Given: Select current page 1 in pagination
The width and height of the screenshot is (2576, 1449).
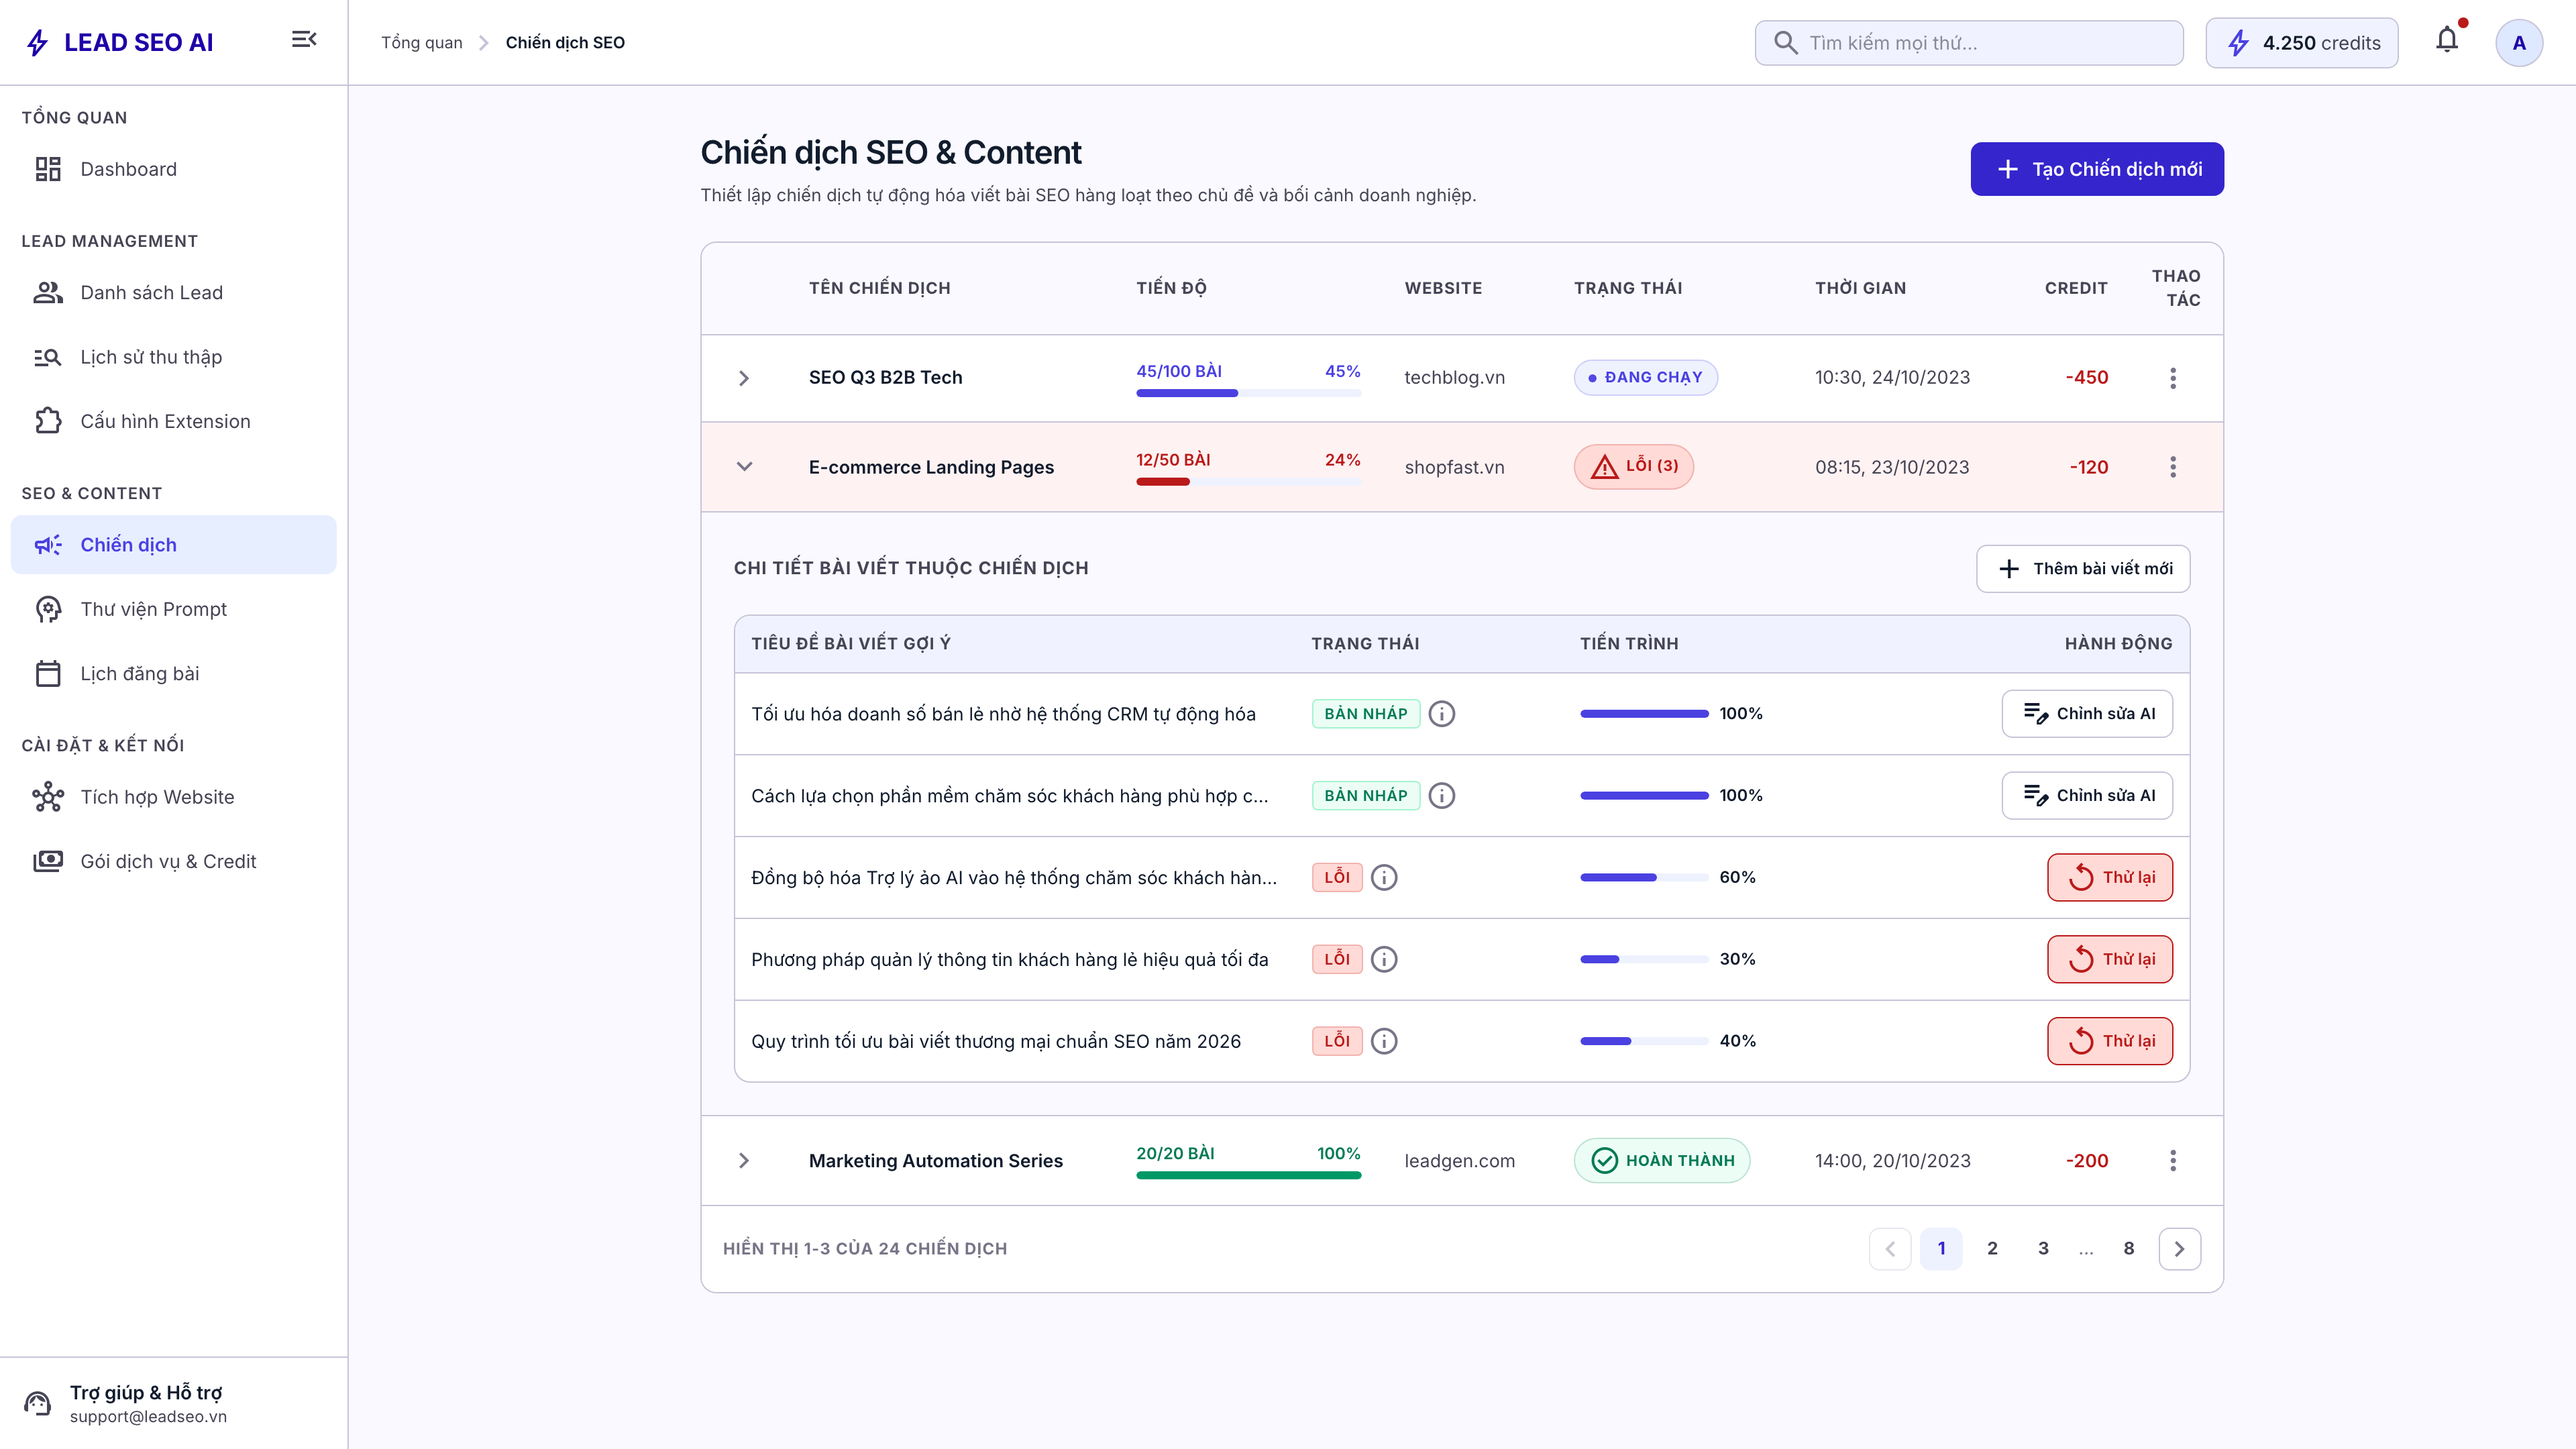Looking at the screenshot, I should coord(1941,1249).
